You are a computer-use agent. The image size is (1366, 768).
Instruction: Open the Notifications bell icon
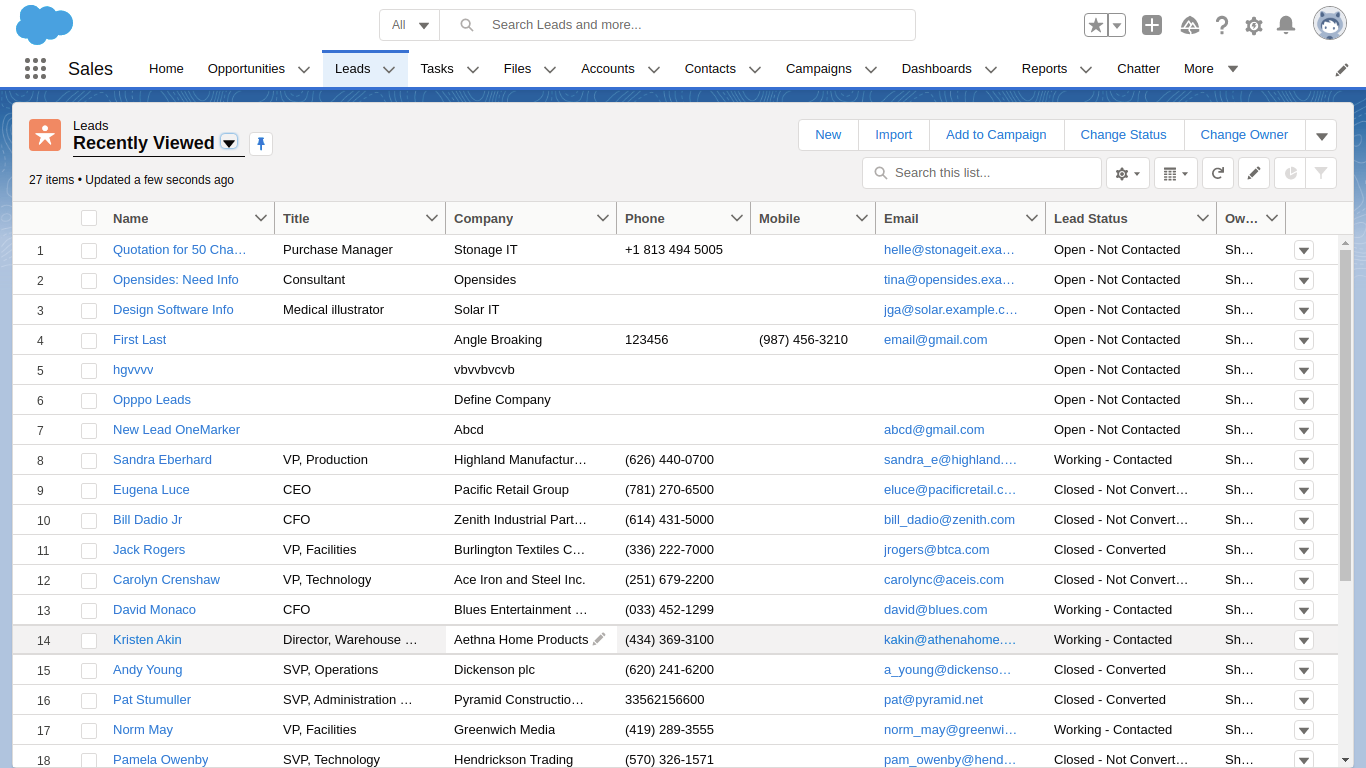coord(1286,25)
